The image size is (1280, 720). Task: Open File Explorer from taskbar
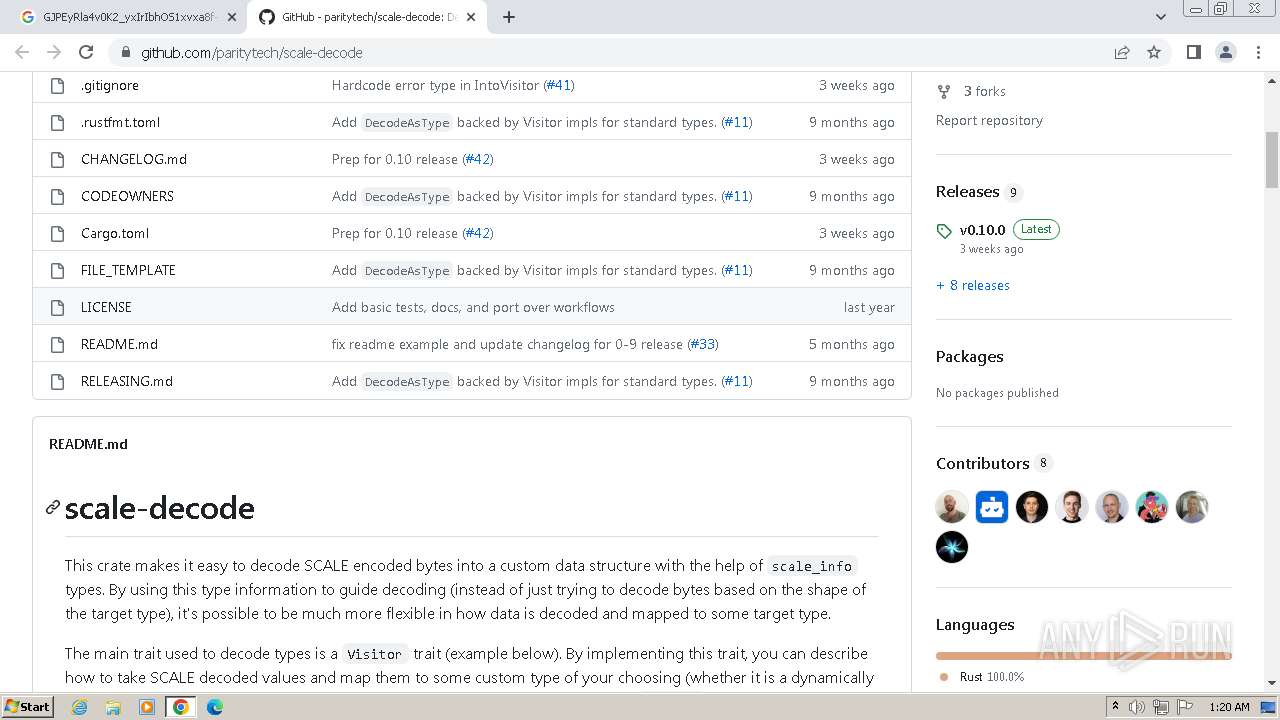click(x=113, y=707)
